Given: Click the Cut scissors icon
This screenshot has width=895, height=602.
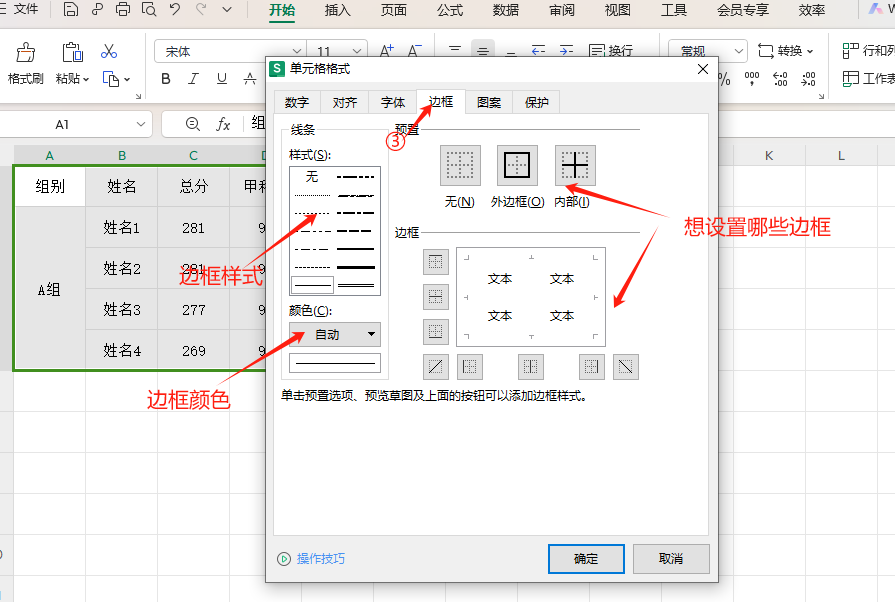Looking at the screenshot, I should point(108,51).
